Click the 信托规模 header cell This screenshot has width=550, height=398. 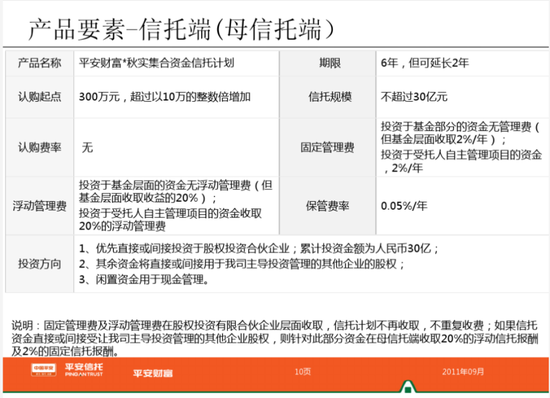pyautogui.click(x=328, y=97)
